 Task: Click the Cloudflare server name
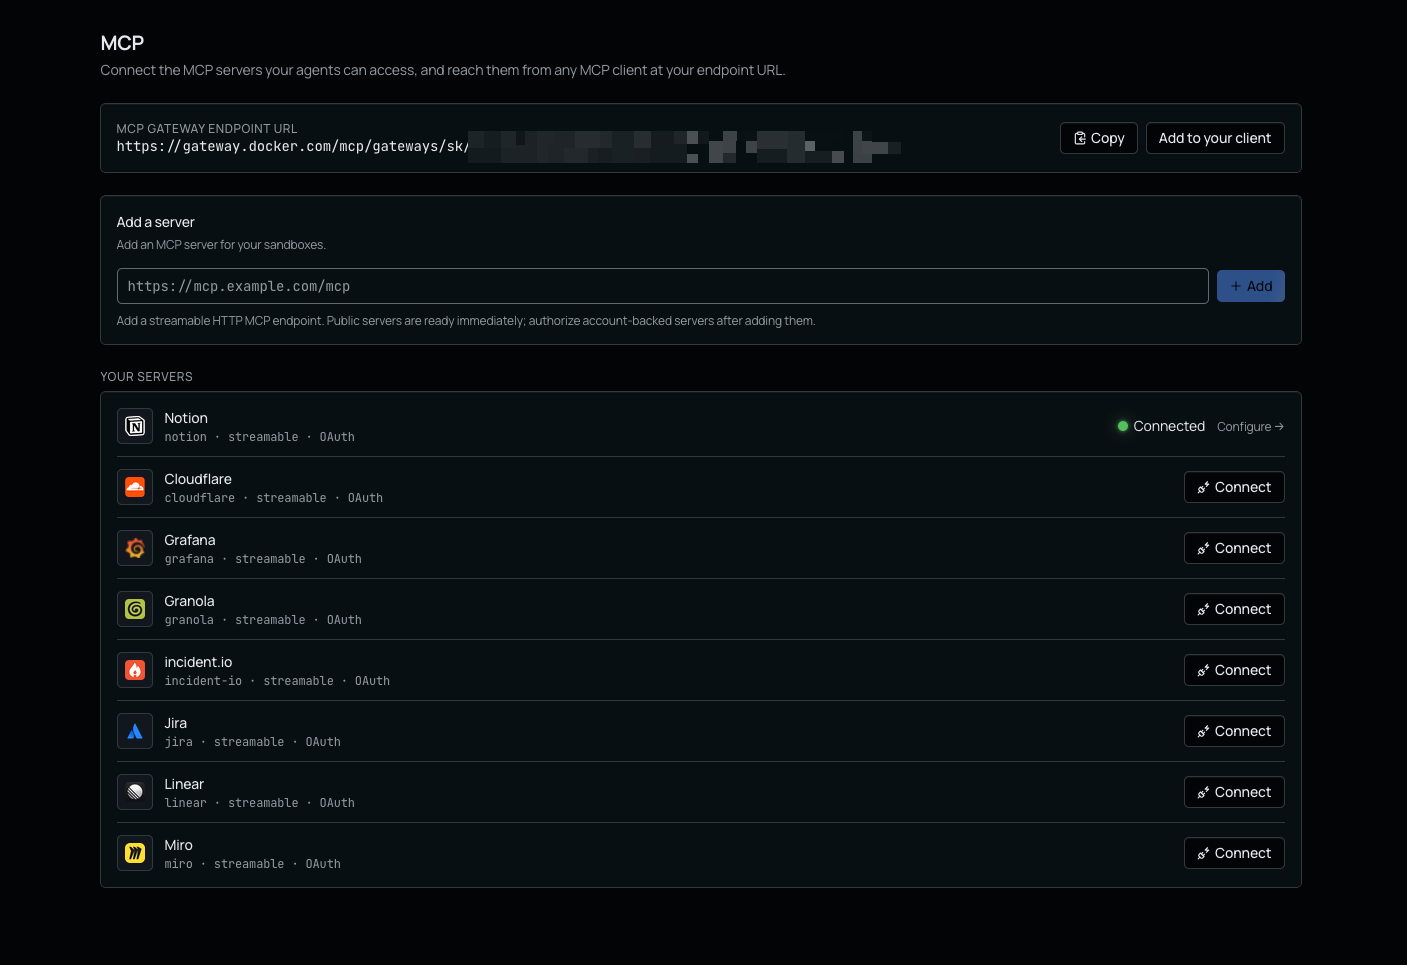198,479
